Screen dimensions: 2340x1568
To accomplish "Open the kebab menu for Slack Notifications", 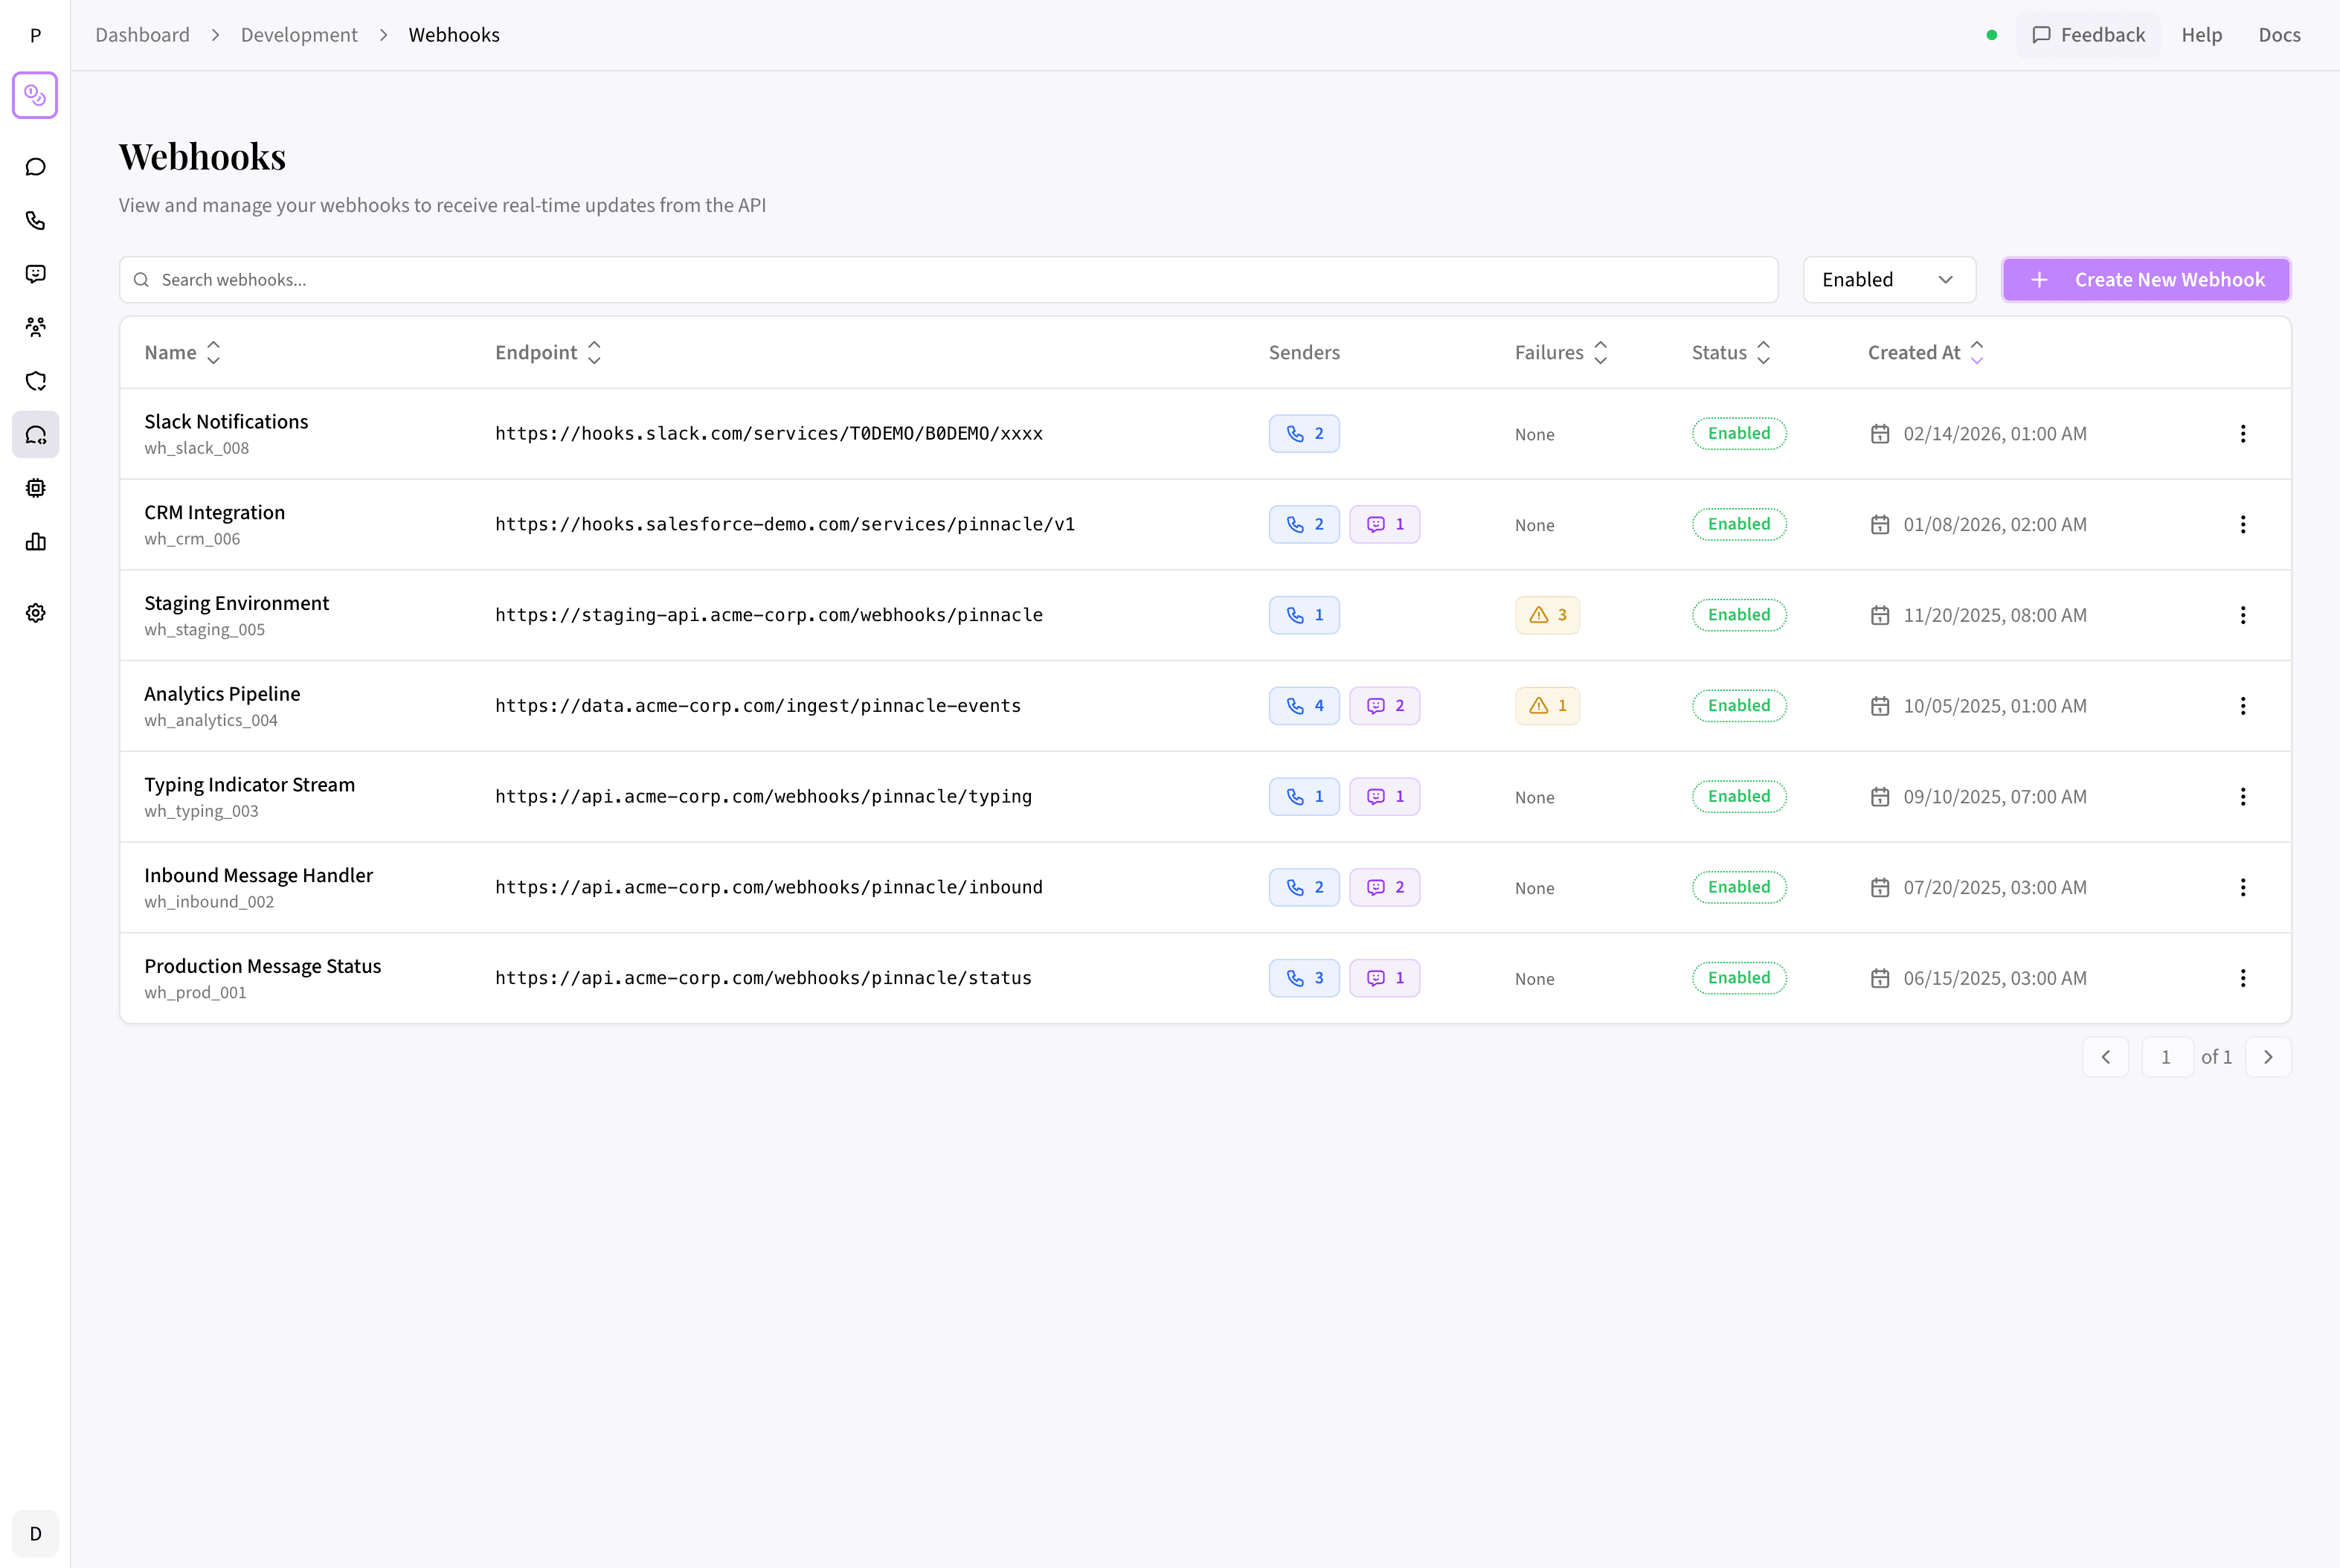I will click(x=2244, y=433).
